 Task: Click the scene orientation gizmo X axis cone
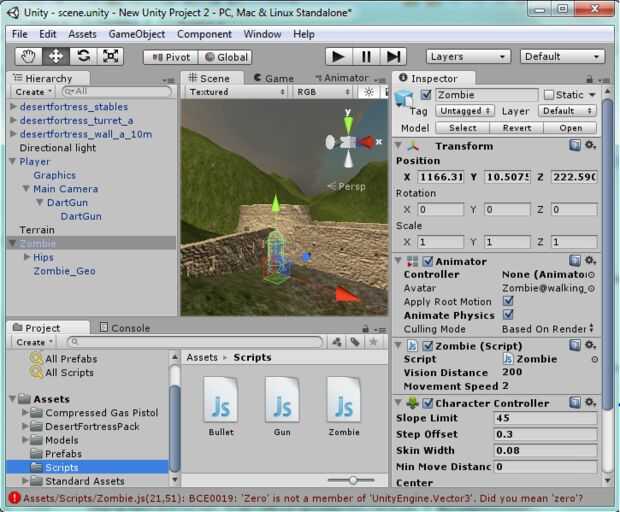[367, 142]
